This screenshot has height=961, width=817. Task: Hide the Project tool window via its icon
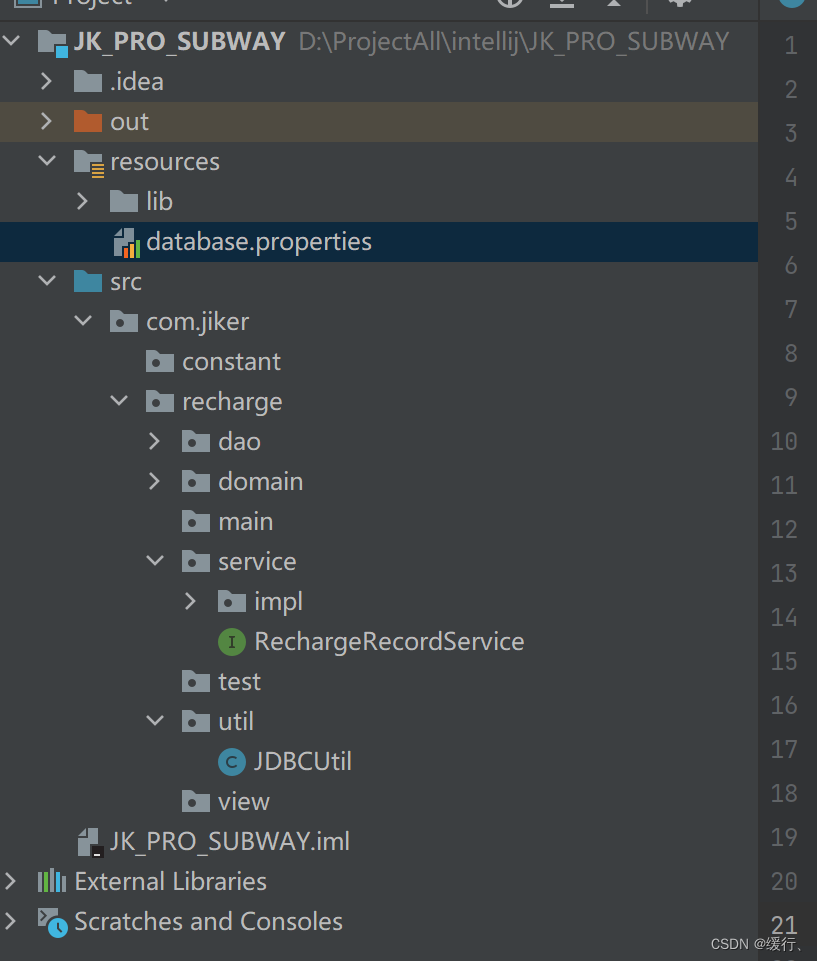pyautogui.click(x=613, y=3)
